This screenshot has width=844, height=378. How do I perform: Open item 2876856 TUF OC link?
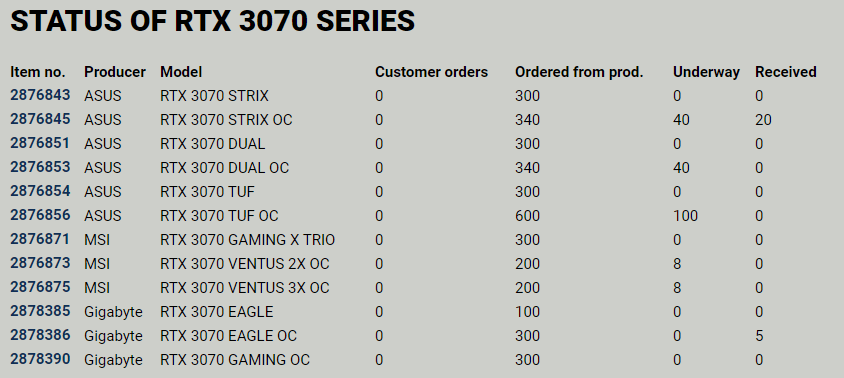40,215
